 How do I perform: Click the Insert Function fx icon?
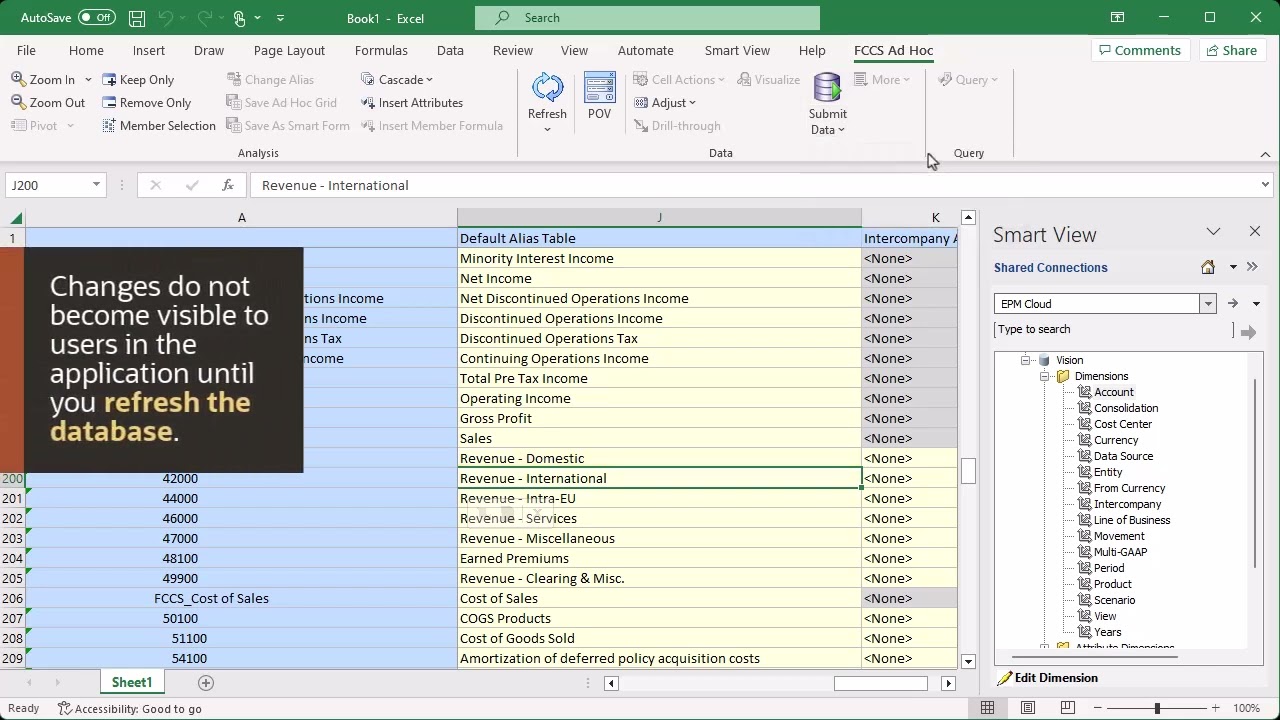tap(228, 185)
